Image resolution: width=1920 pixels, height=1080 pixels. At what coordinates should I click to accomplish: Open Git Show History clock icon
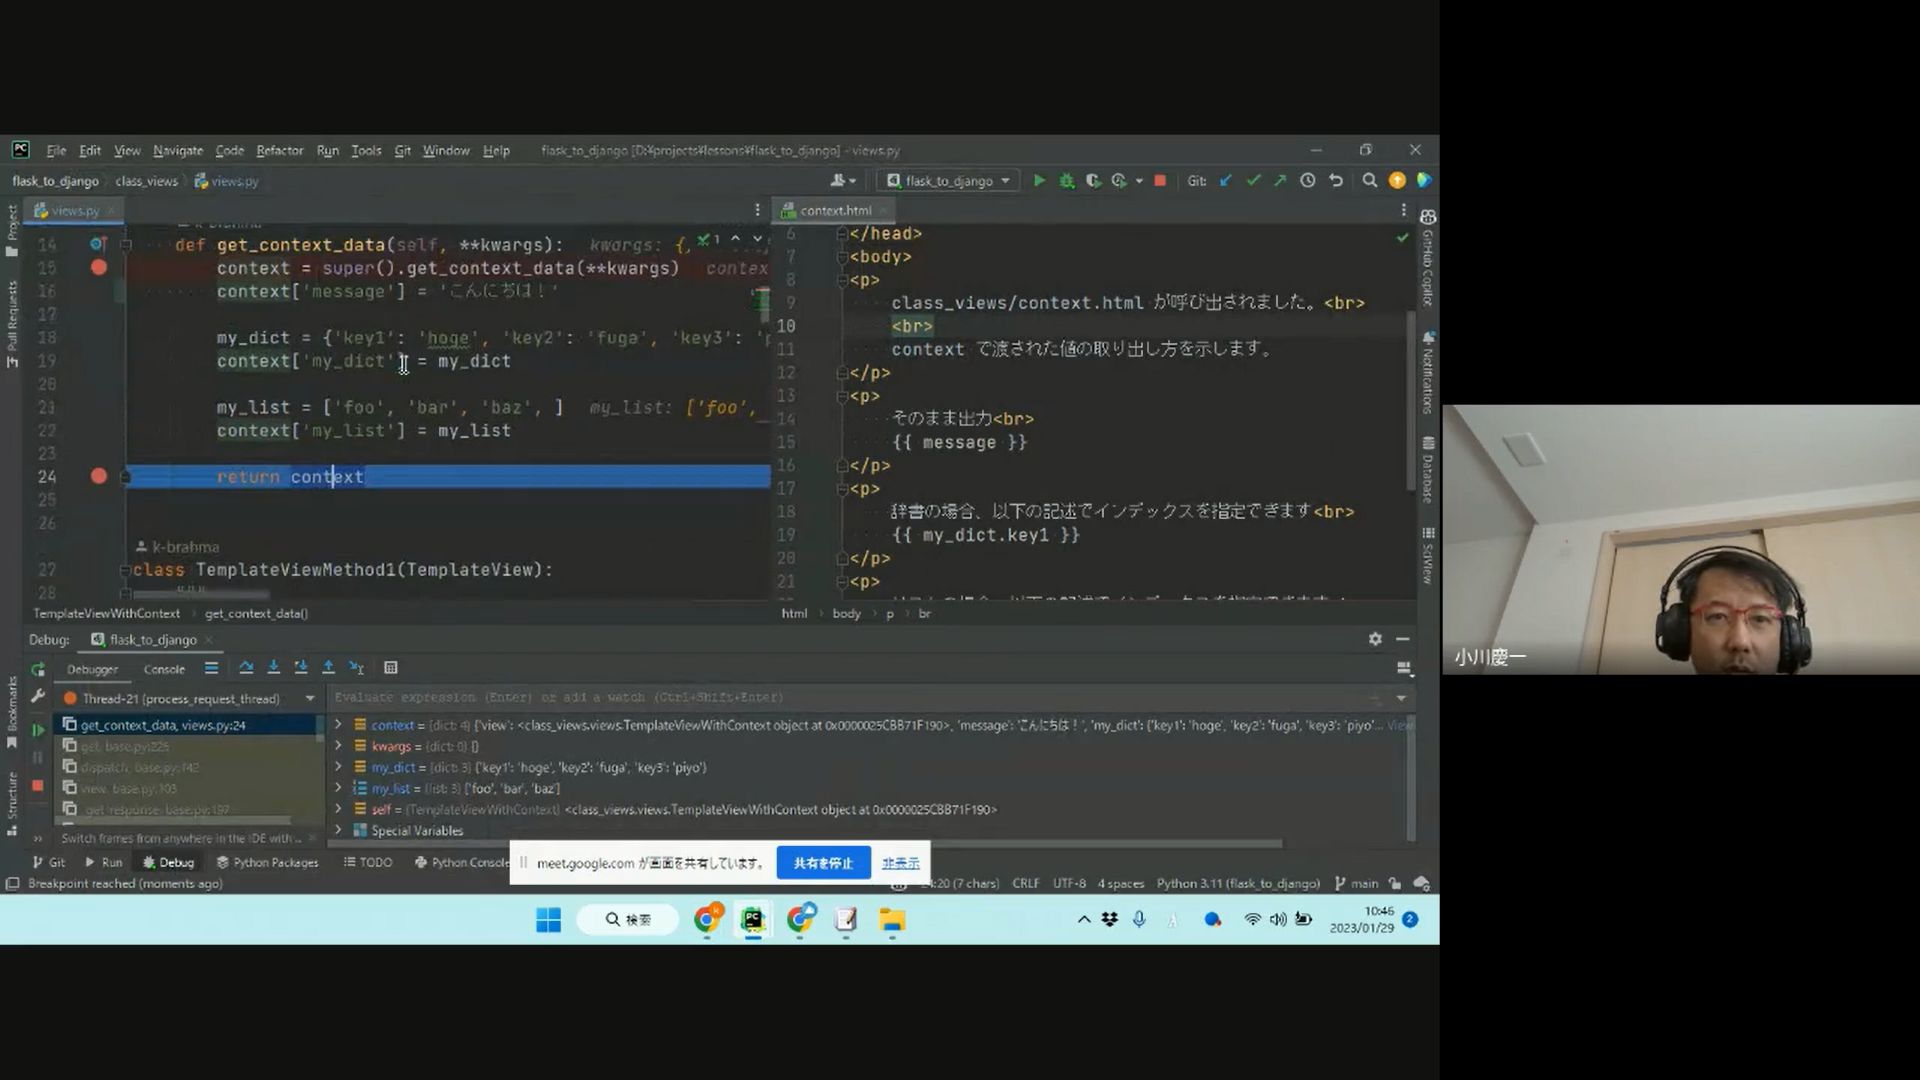tap(1307, 181)
